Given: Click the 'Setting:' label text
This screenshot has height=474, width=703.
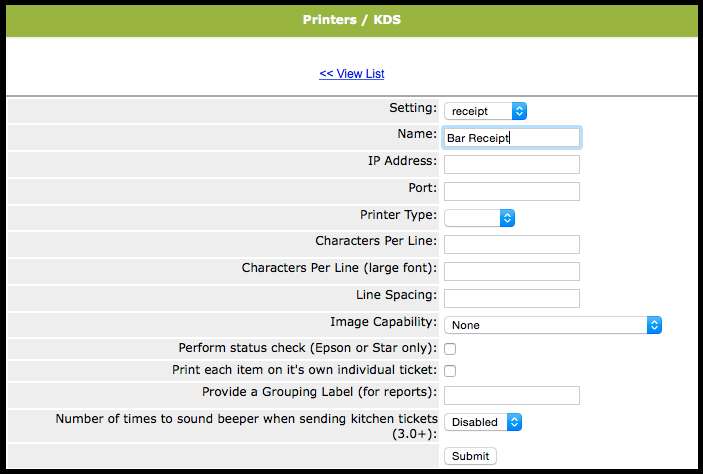Looking at the screenshot, I should pyautogui.click(x=413, y=107).
